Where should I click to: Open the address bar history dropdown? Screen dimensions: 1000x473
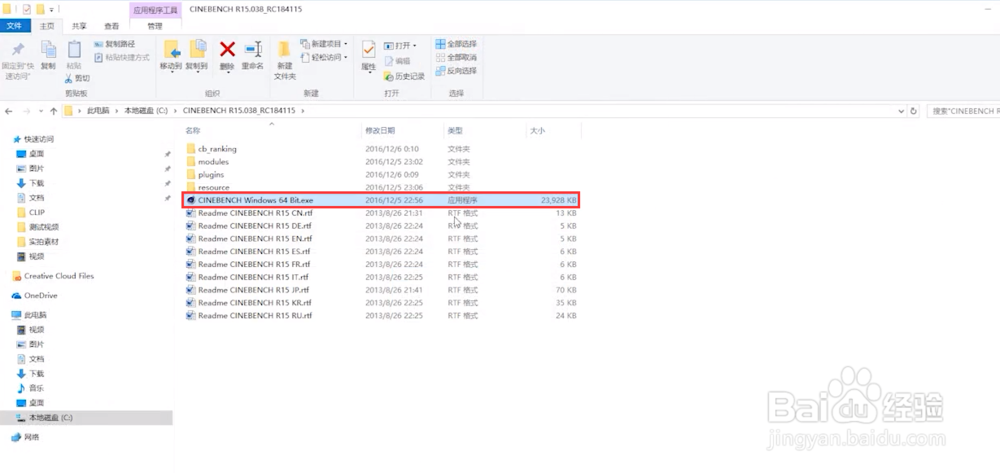click(x=901, y=111)
